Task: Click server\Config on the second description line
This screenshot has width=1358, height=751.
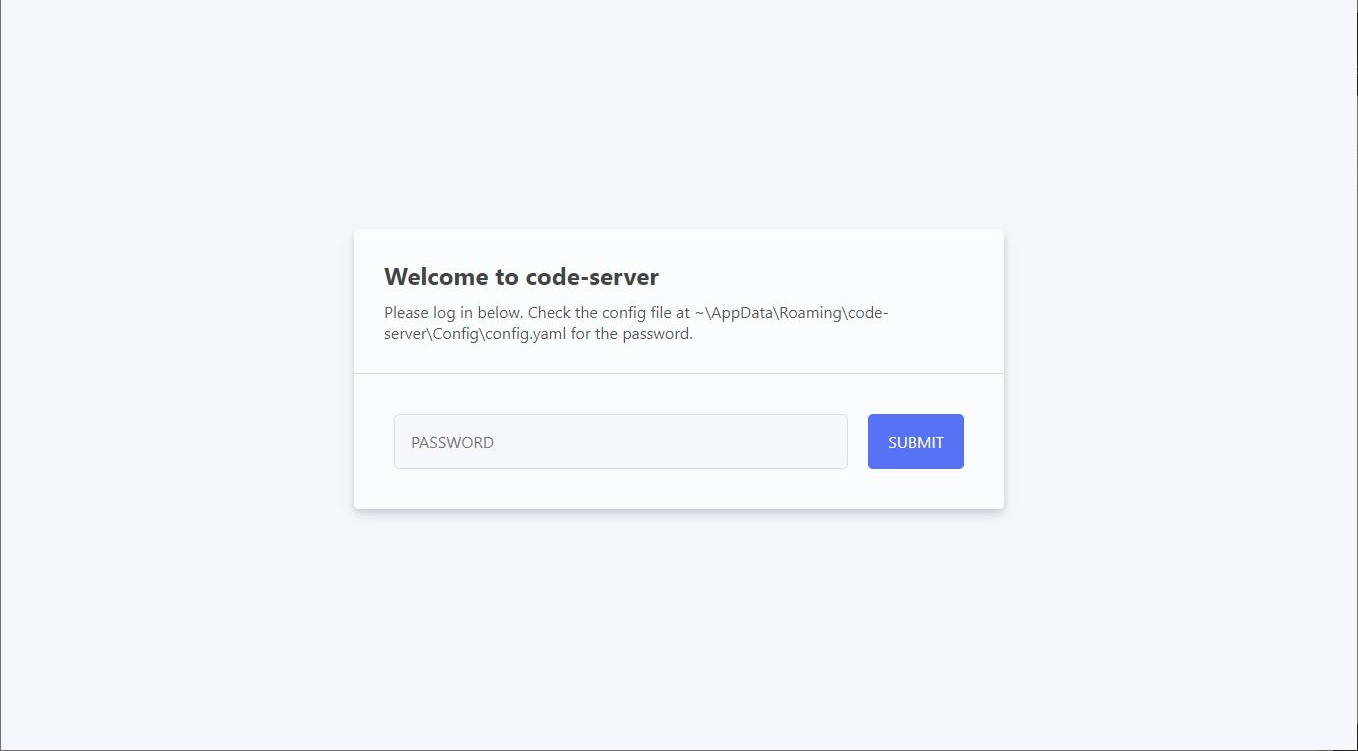Action: [x=432, y=334]
